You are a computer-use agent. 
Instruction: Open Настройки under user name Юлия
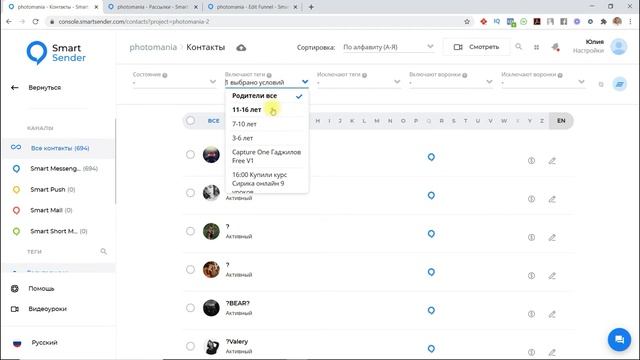[588, 51]
